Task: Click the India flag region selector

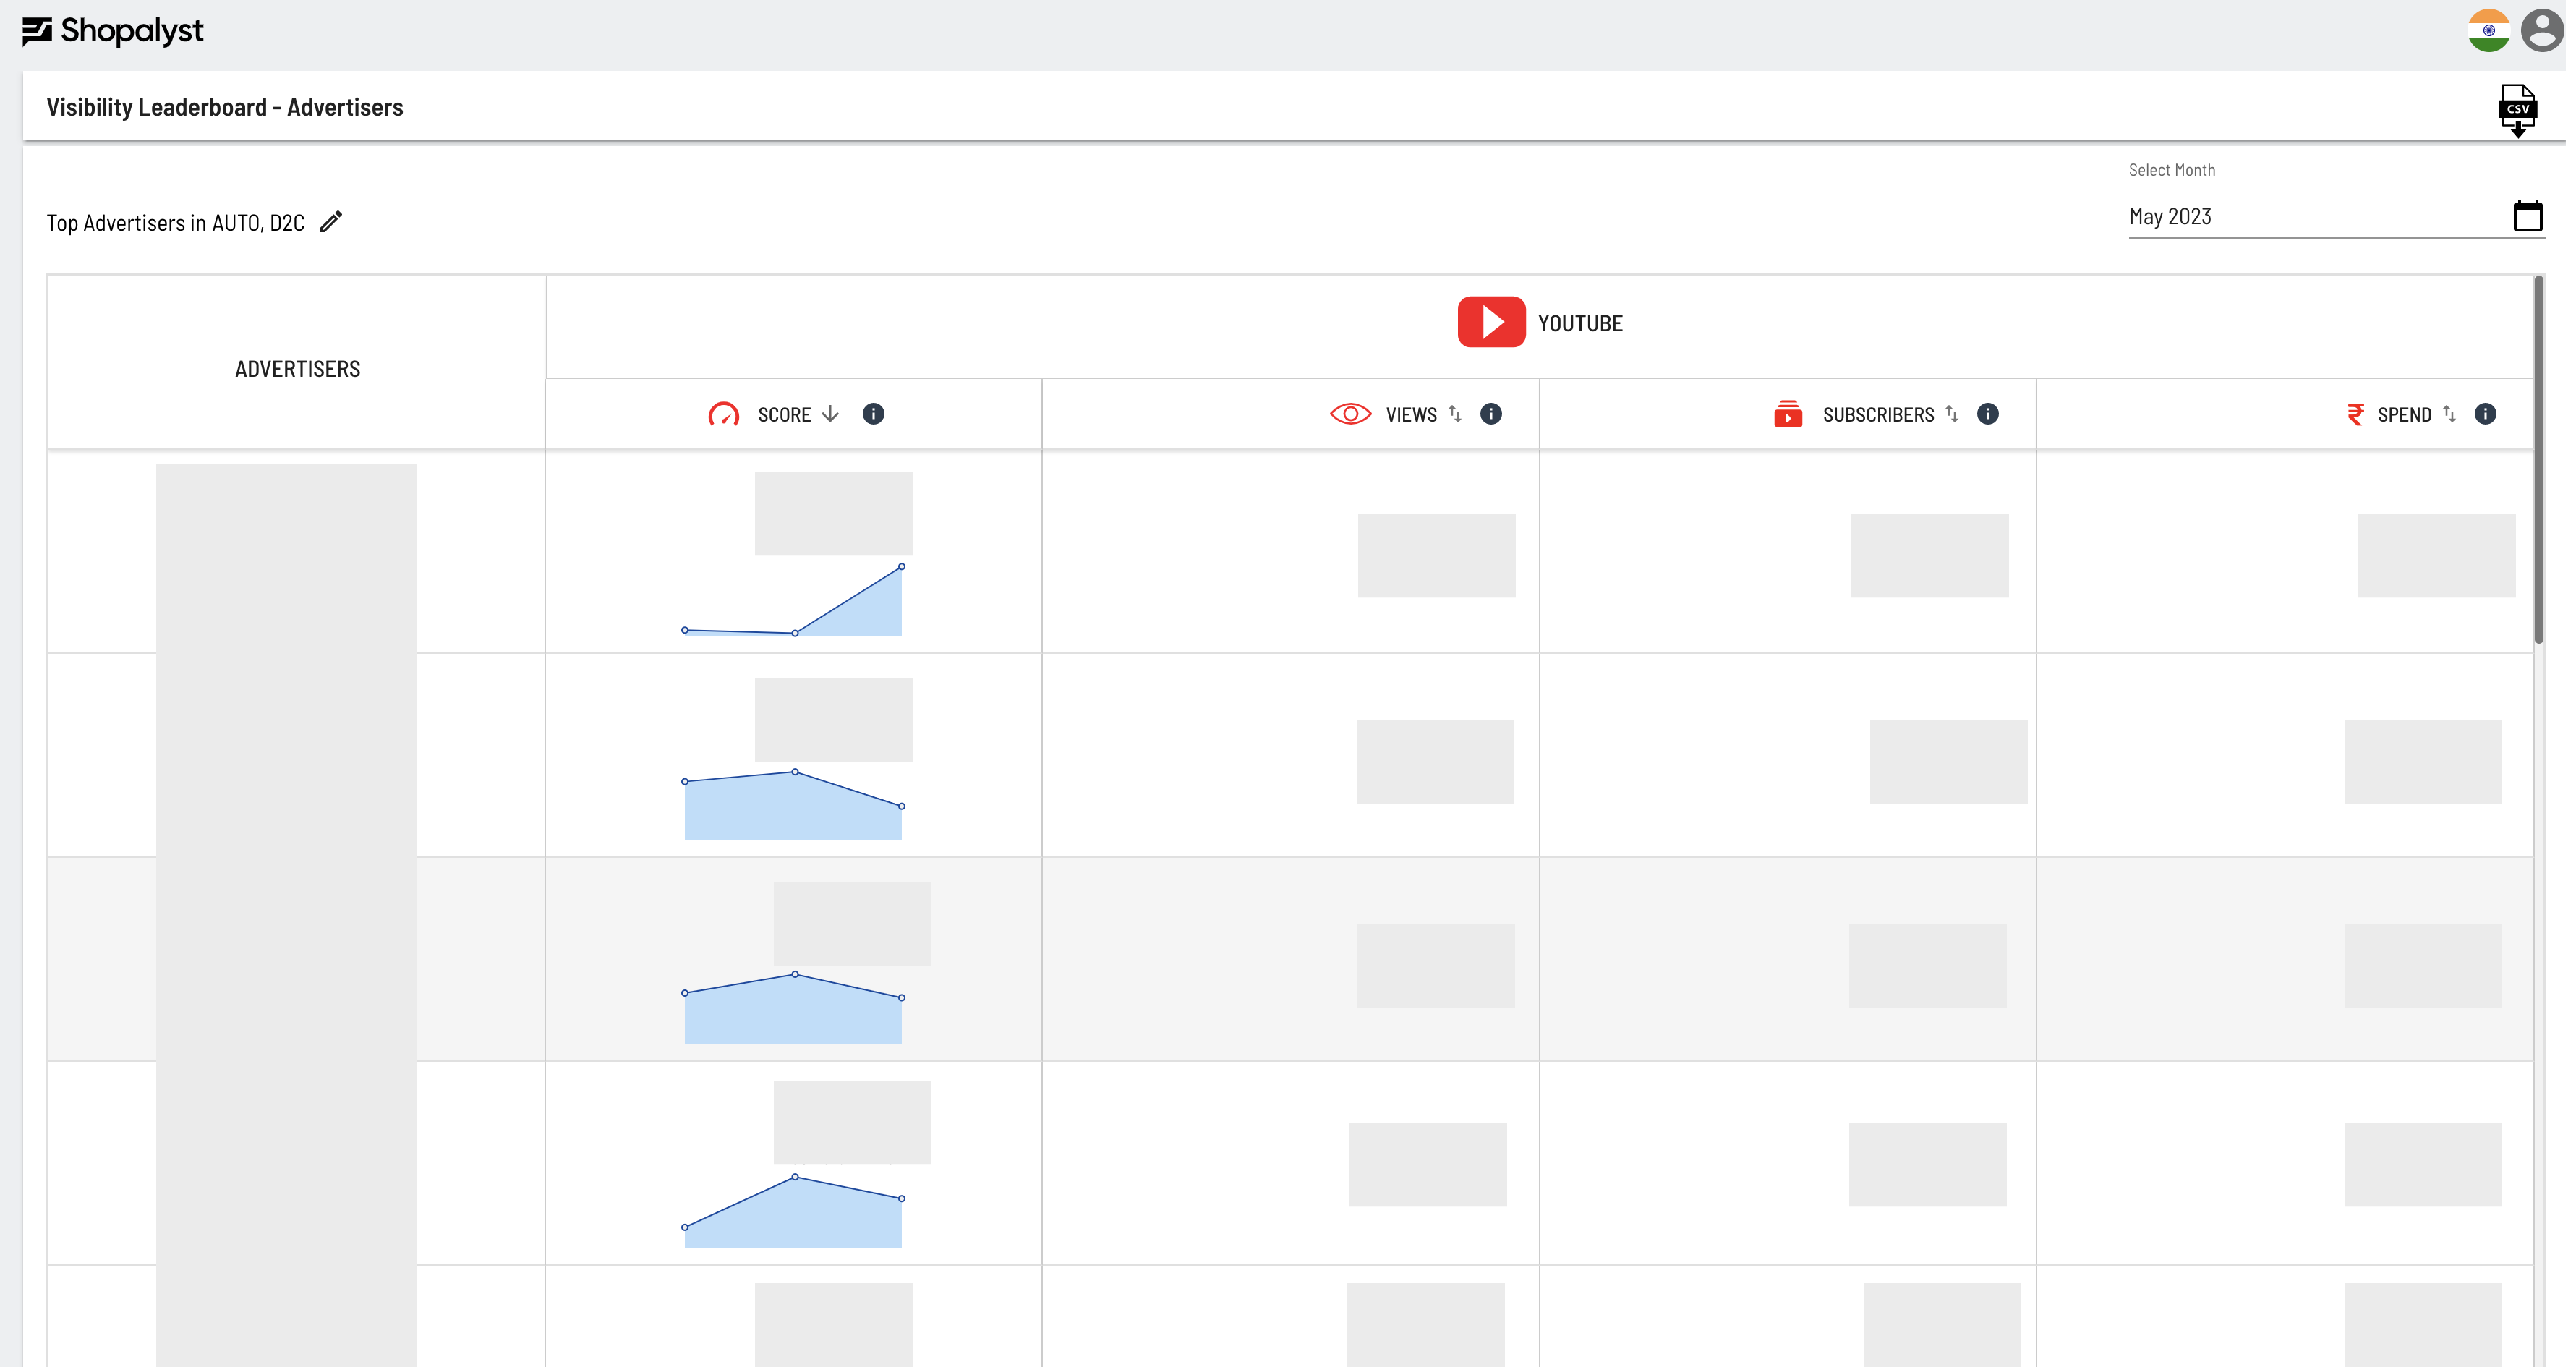Action: point(2488,30)
